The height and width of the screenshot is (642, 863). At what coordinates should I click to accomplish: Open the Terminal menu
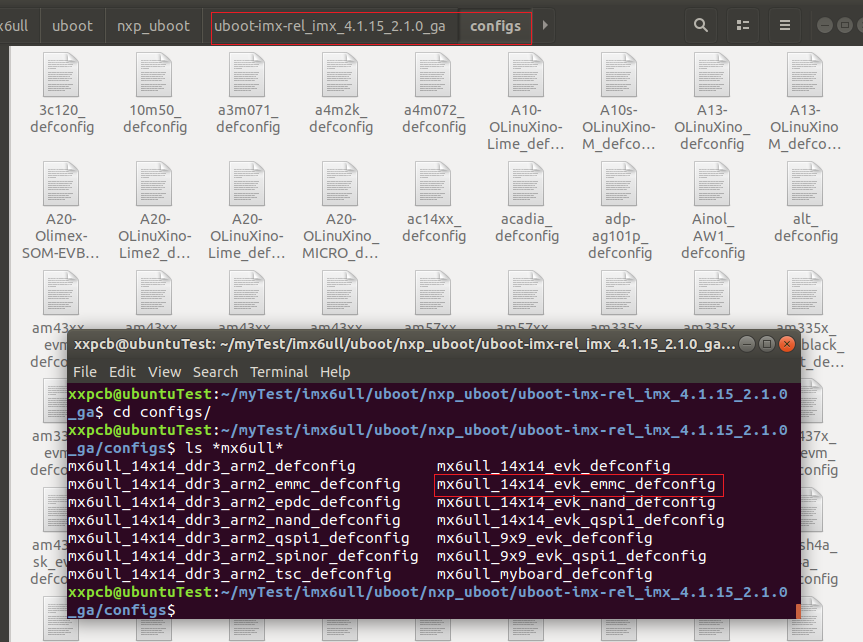(279, 372)
